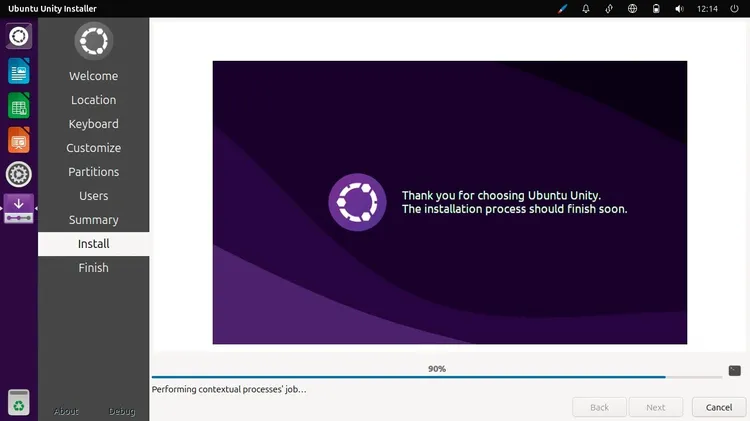The image size is (750, 421).
Task: Click the "Thank you for choosing Ubuntu Unity." text
Action: tap(501, 195)
